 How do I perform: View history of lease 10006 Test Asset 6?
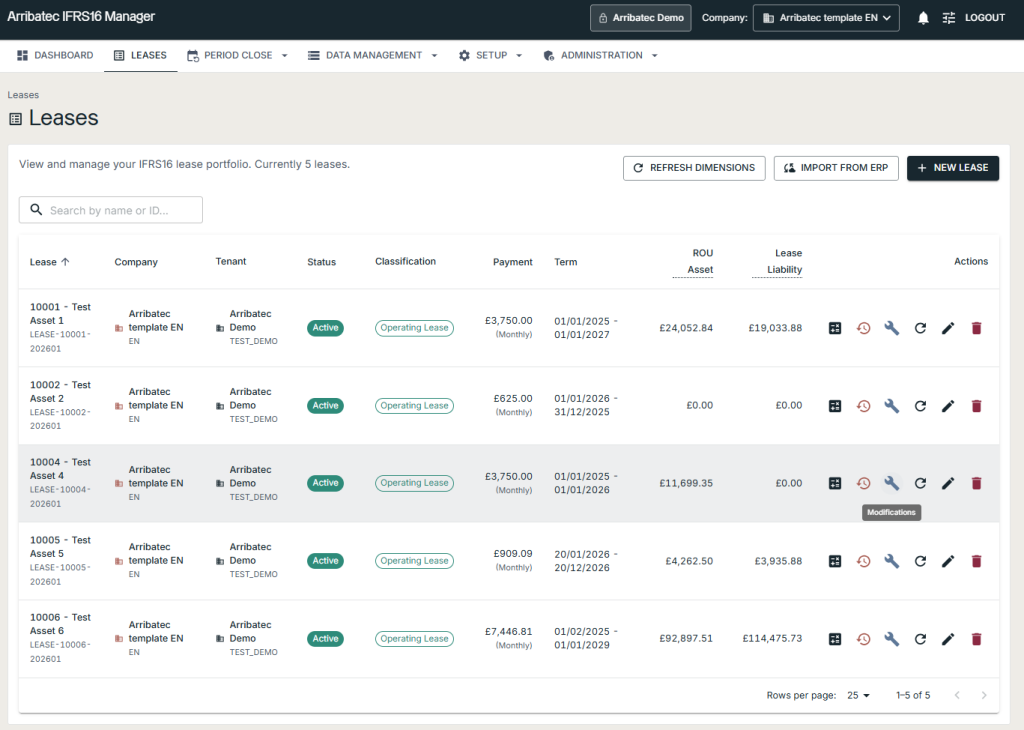(x=863, y=639)
